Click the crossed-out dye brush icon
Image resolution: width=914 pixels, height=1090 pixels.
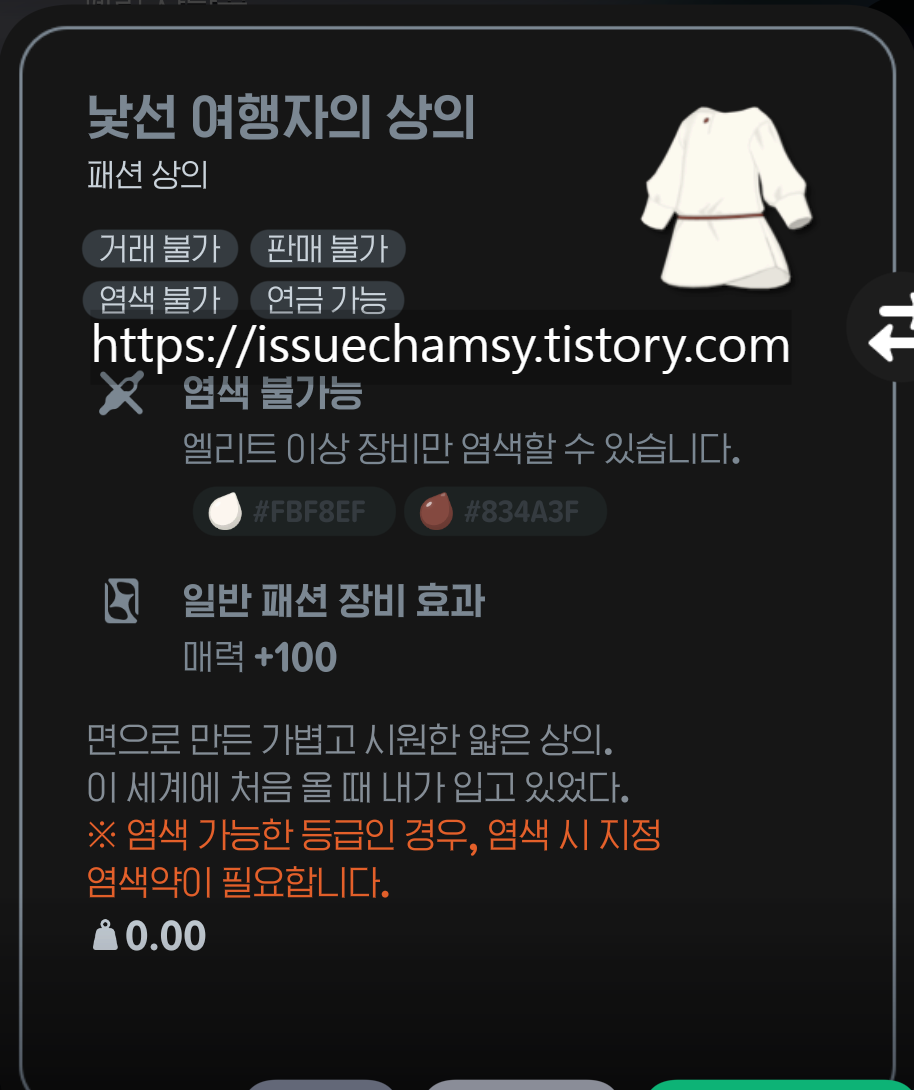coord(121,393)
